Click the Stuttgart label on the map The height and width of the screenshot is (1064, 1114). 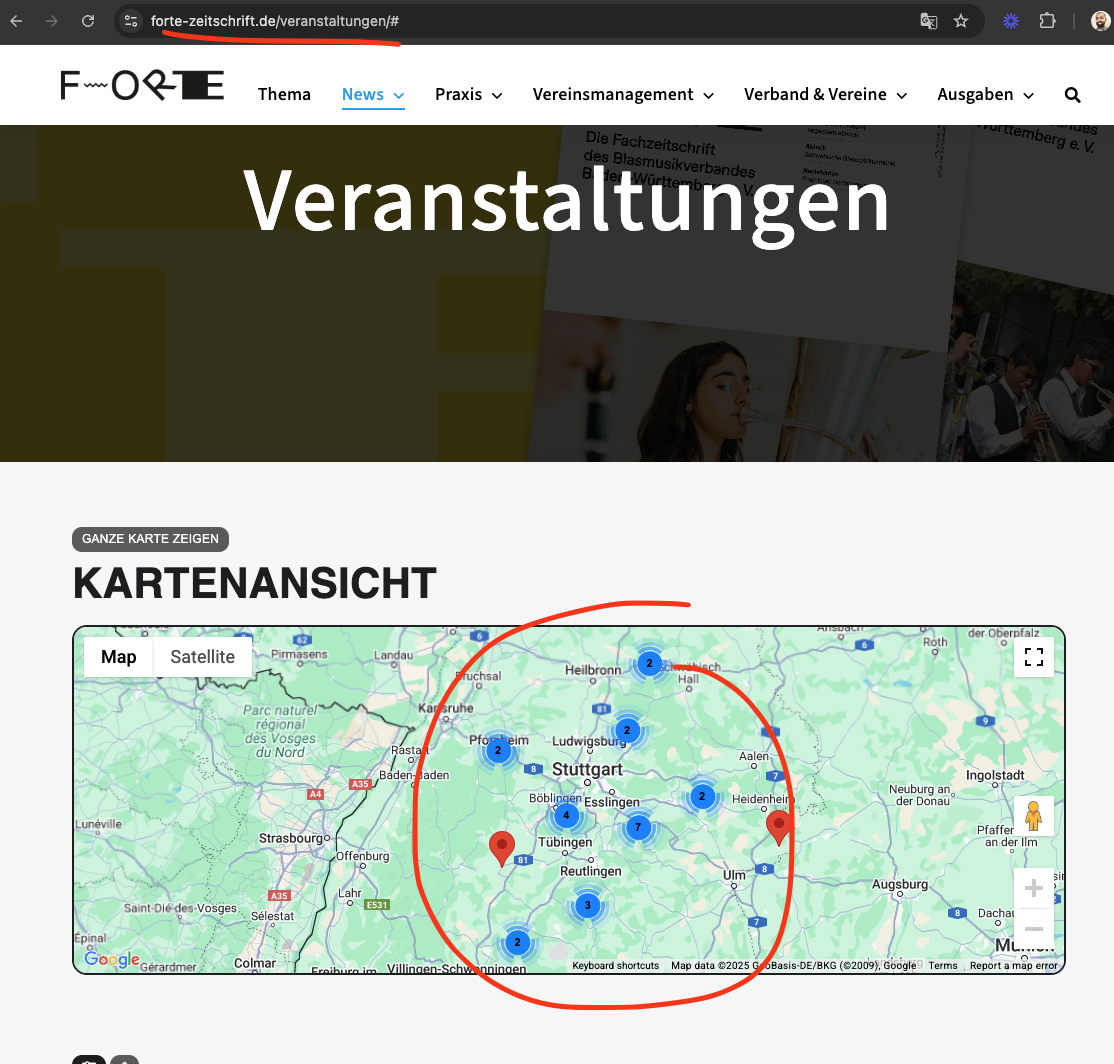pos(587,769)
